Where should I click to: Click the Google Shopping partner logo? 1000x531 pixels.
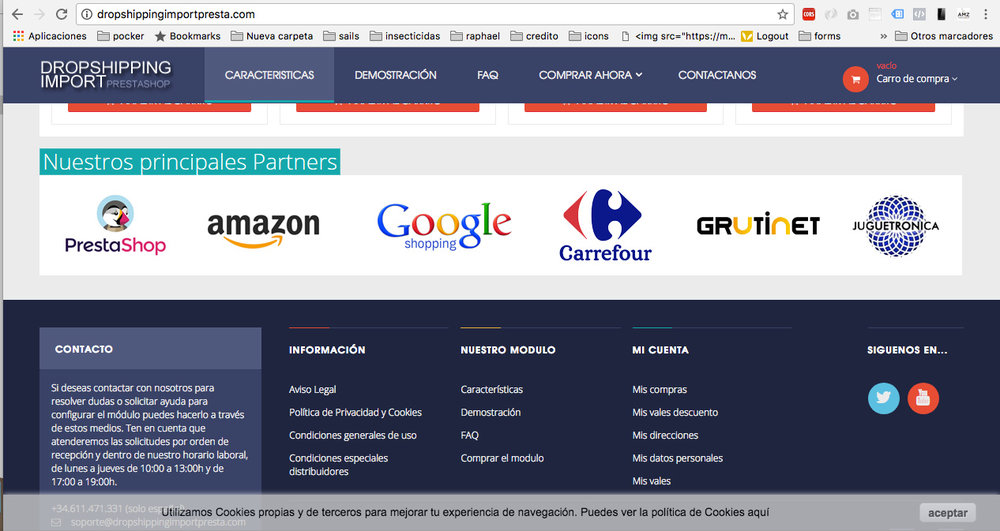(x=444, y=226)
